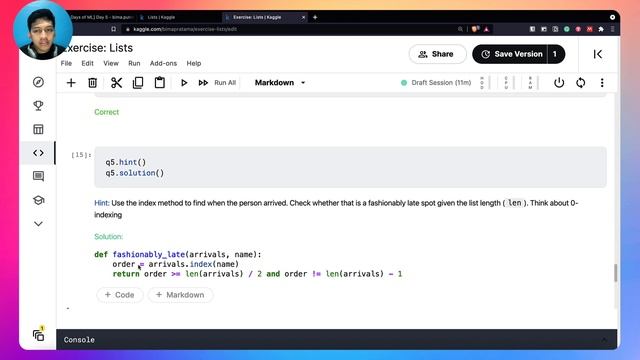Click inside the q5.hint() code cell
This screenshot has height=360, width=640.
click(x=350, y=167)
